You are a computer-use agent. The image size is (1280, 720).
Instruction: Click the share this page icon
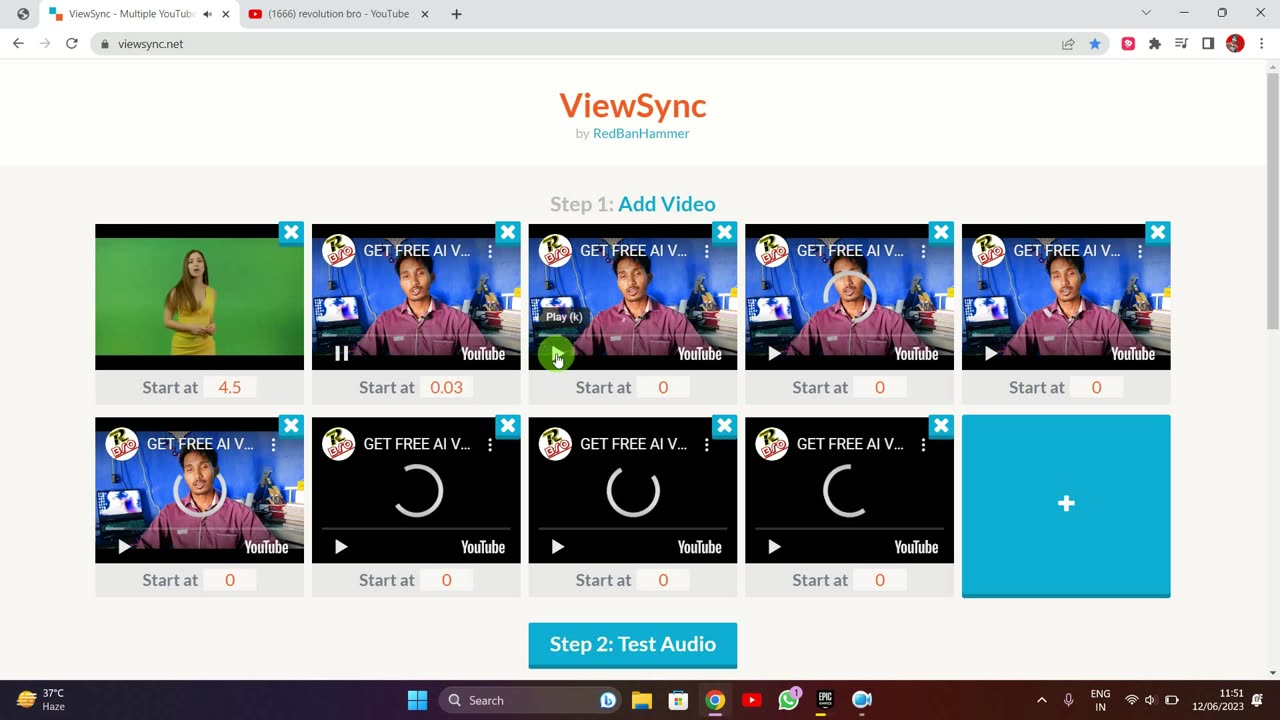pos(1068,44)
